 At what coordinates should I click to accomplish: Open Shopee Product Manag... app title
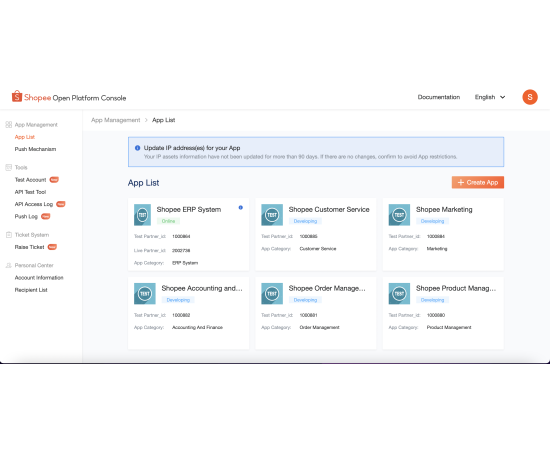pyautogui.click(x=456, y=288)
